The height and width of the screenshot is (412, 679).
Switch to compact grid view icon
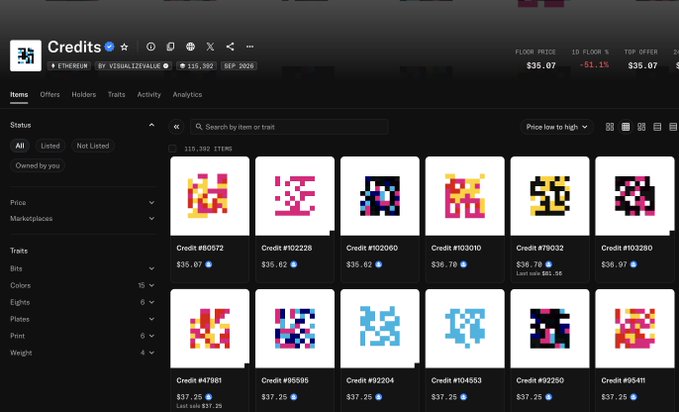626,127
